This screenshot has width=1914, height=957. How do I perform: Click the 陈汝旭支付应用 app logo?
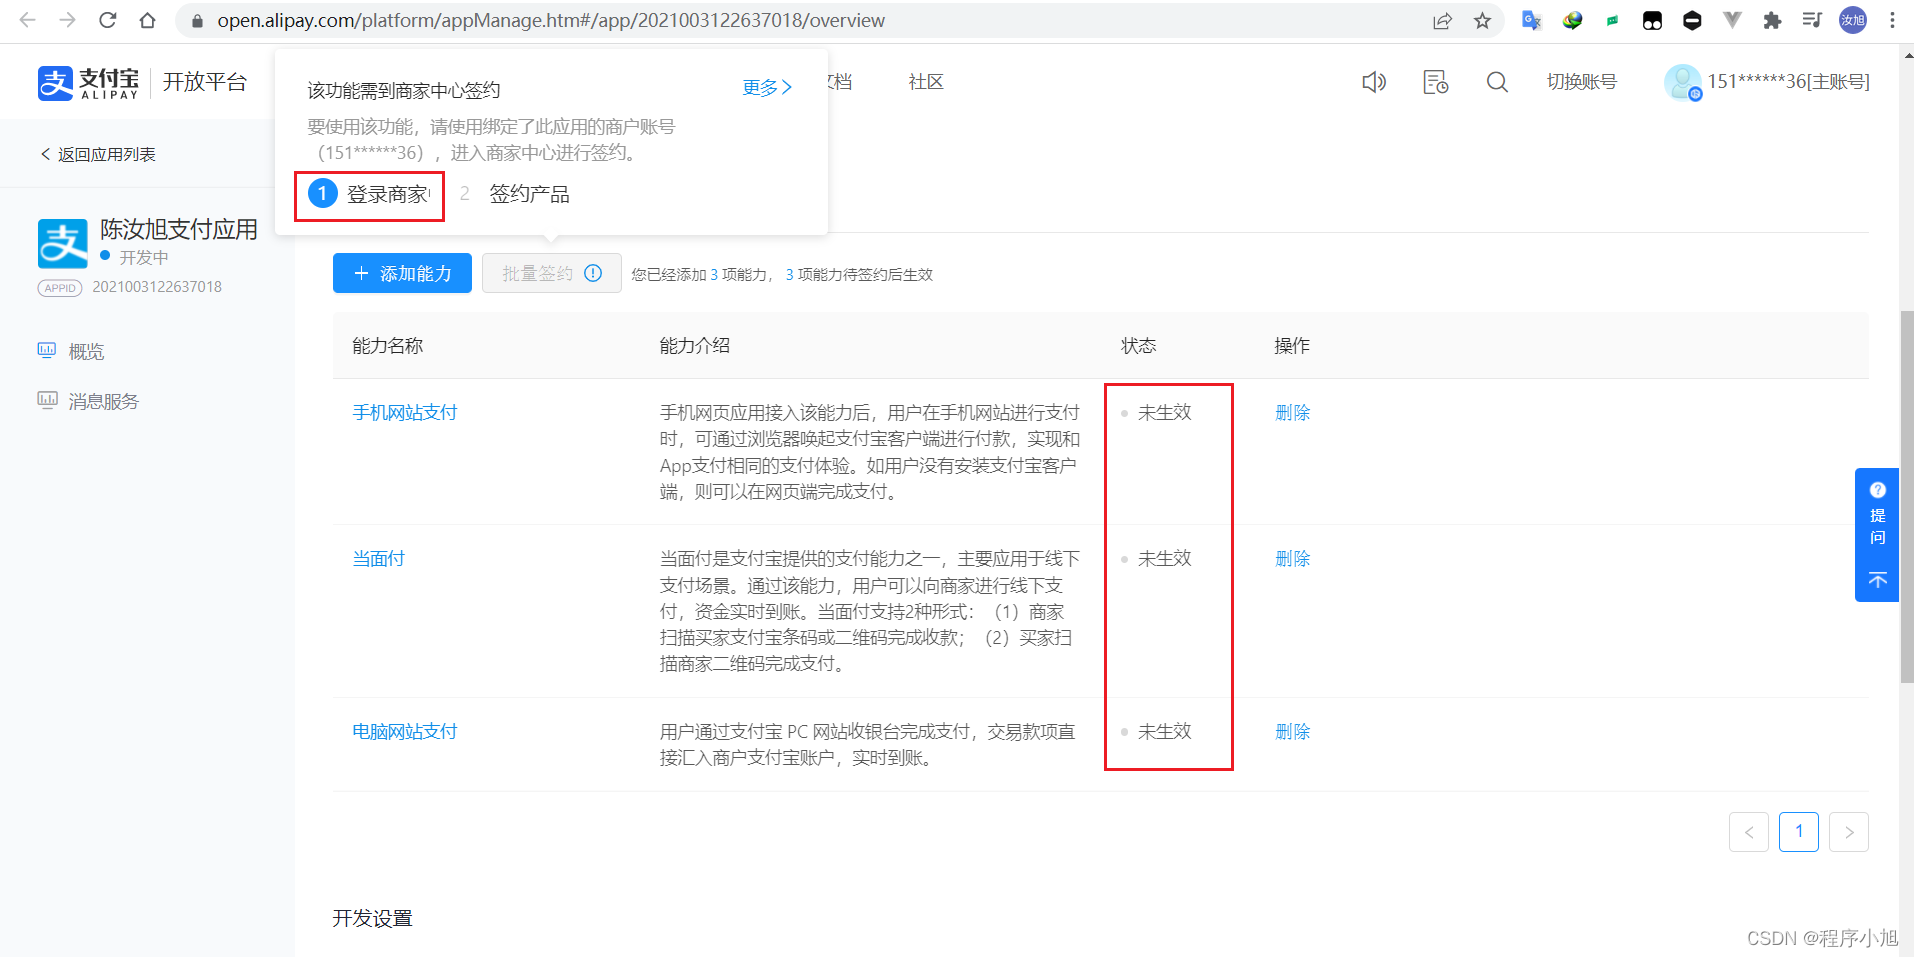(x=63, y=243)
